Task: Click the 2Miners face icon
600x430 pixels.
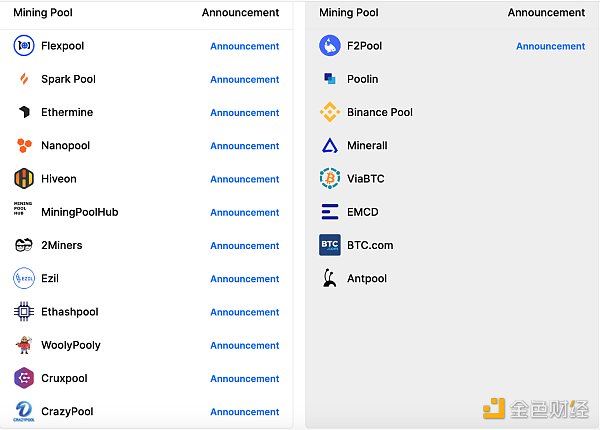Action: click(24, 245)
